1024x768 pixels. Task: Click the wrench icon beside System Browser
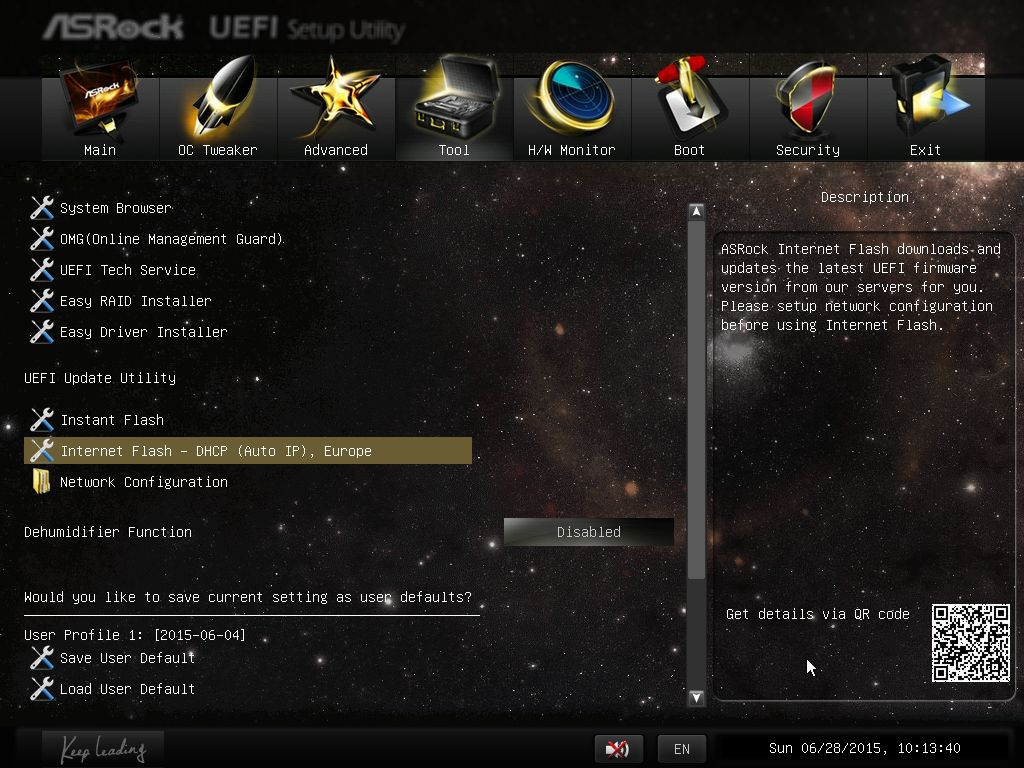tap(42, 208)
